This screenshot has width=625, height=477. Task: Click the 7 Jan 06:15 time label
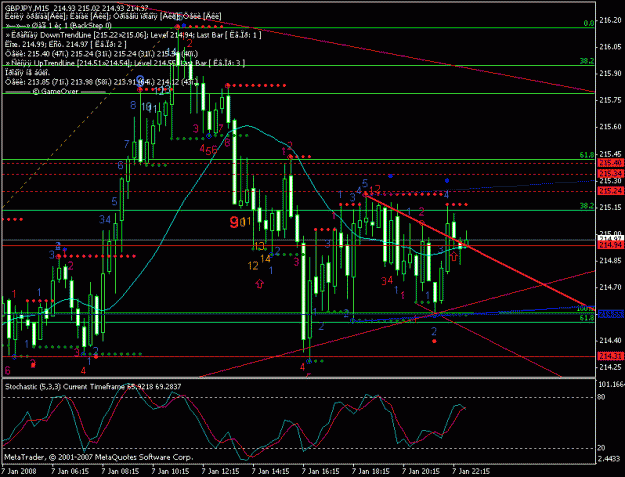tap(70, 471)
